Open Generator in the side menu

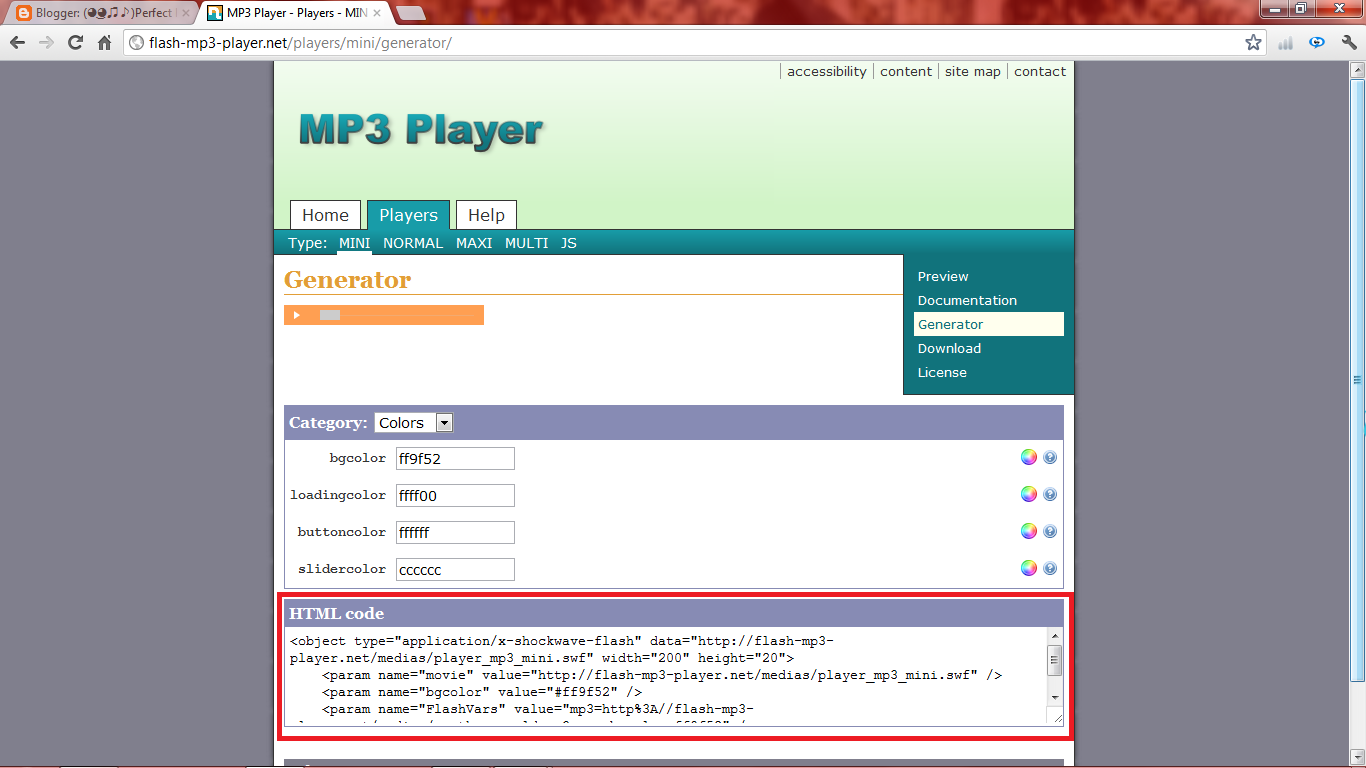pos(989,324)
